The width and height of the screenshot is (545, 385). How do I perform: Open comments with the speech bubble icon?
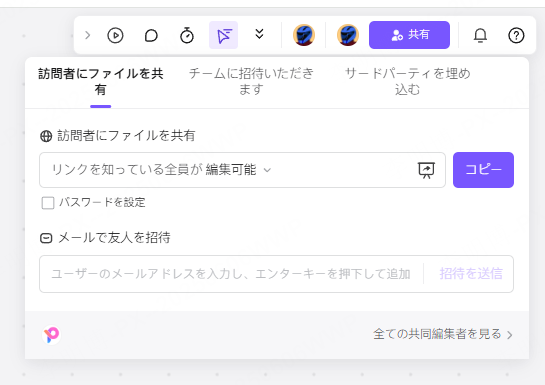coord(151,35)
